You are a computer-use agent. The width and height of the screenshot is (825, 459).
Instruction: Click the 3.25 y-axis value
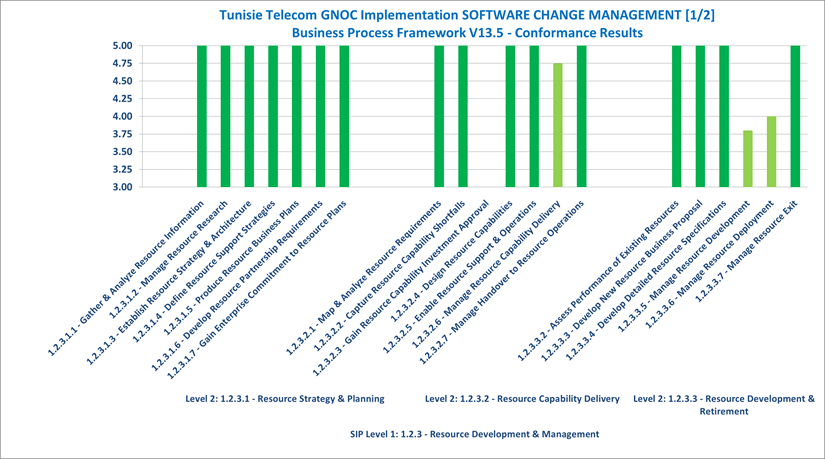click(x=122, y=169)
